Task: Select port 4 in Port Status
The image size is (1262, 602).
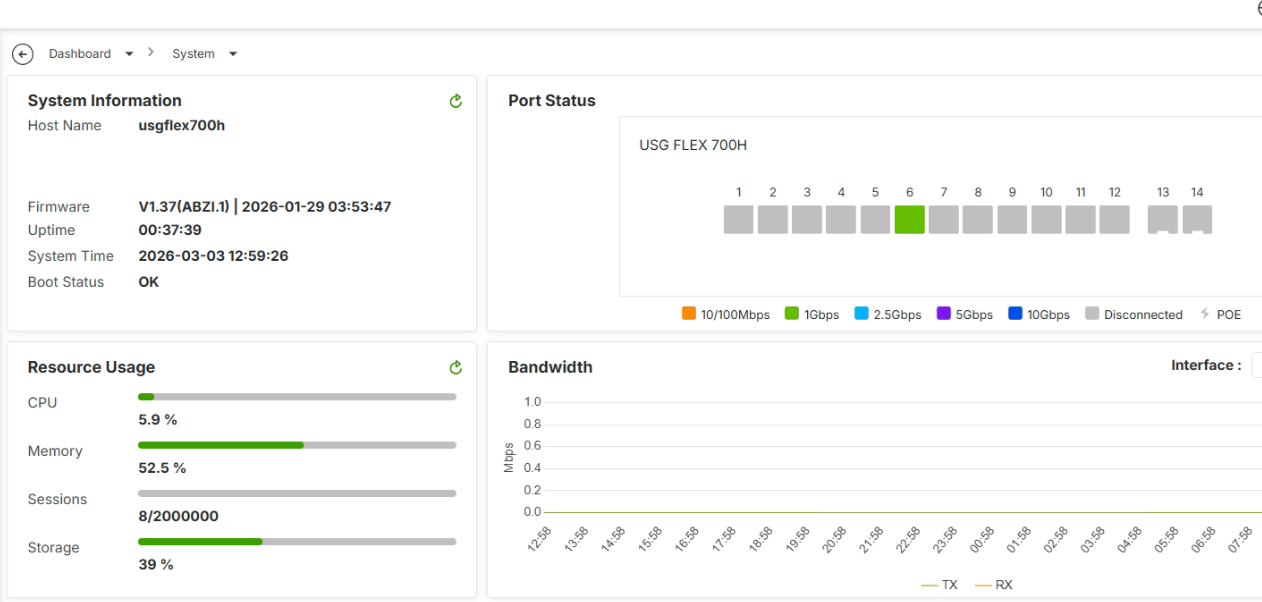Action: 841,220
